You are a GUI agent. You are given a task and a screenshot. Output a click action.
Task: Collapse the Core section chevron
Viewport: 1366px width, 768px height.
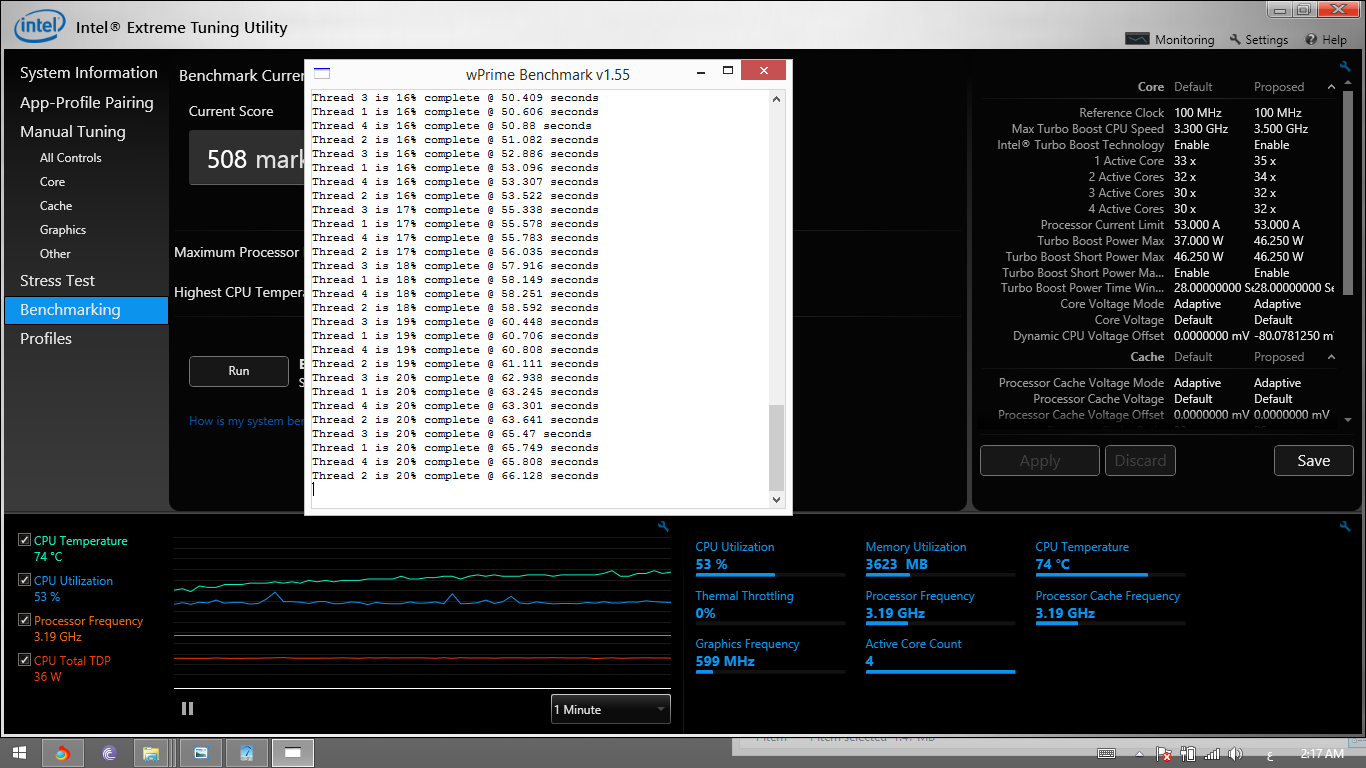pos(1331,87)
